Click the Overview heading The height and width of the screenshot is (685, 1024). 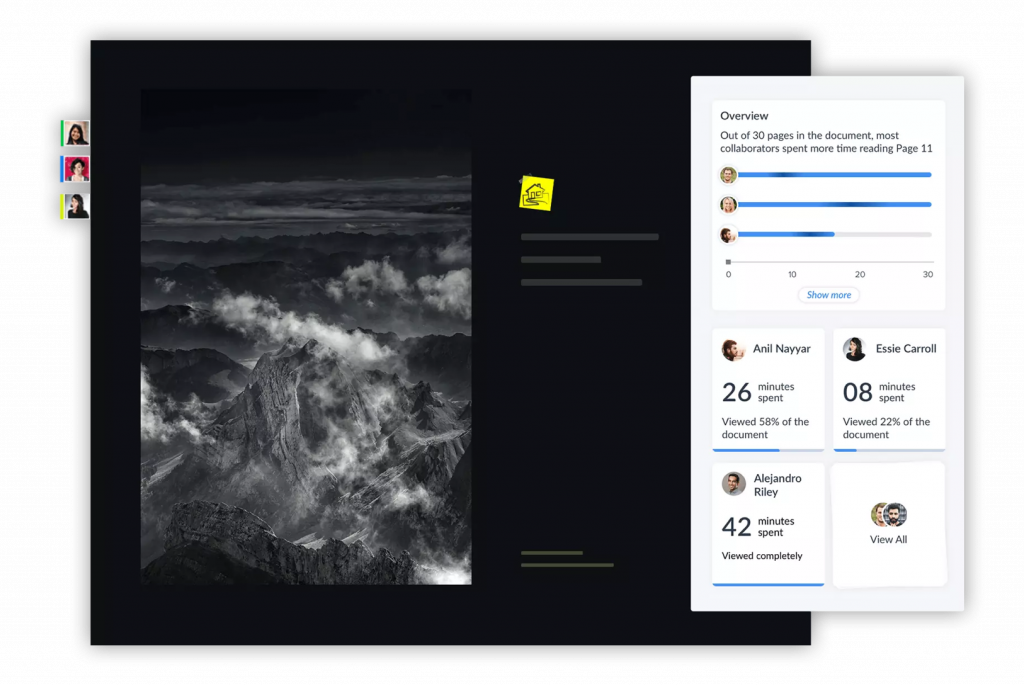[x=744, y=116]
